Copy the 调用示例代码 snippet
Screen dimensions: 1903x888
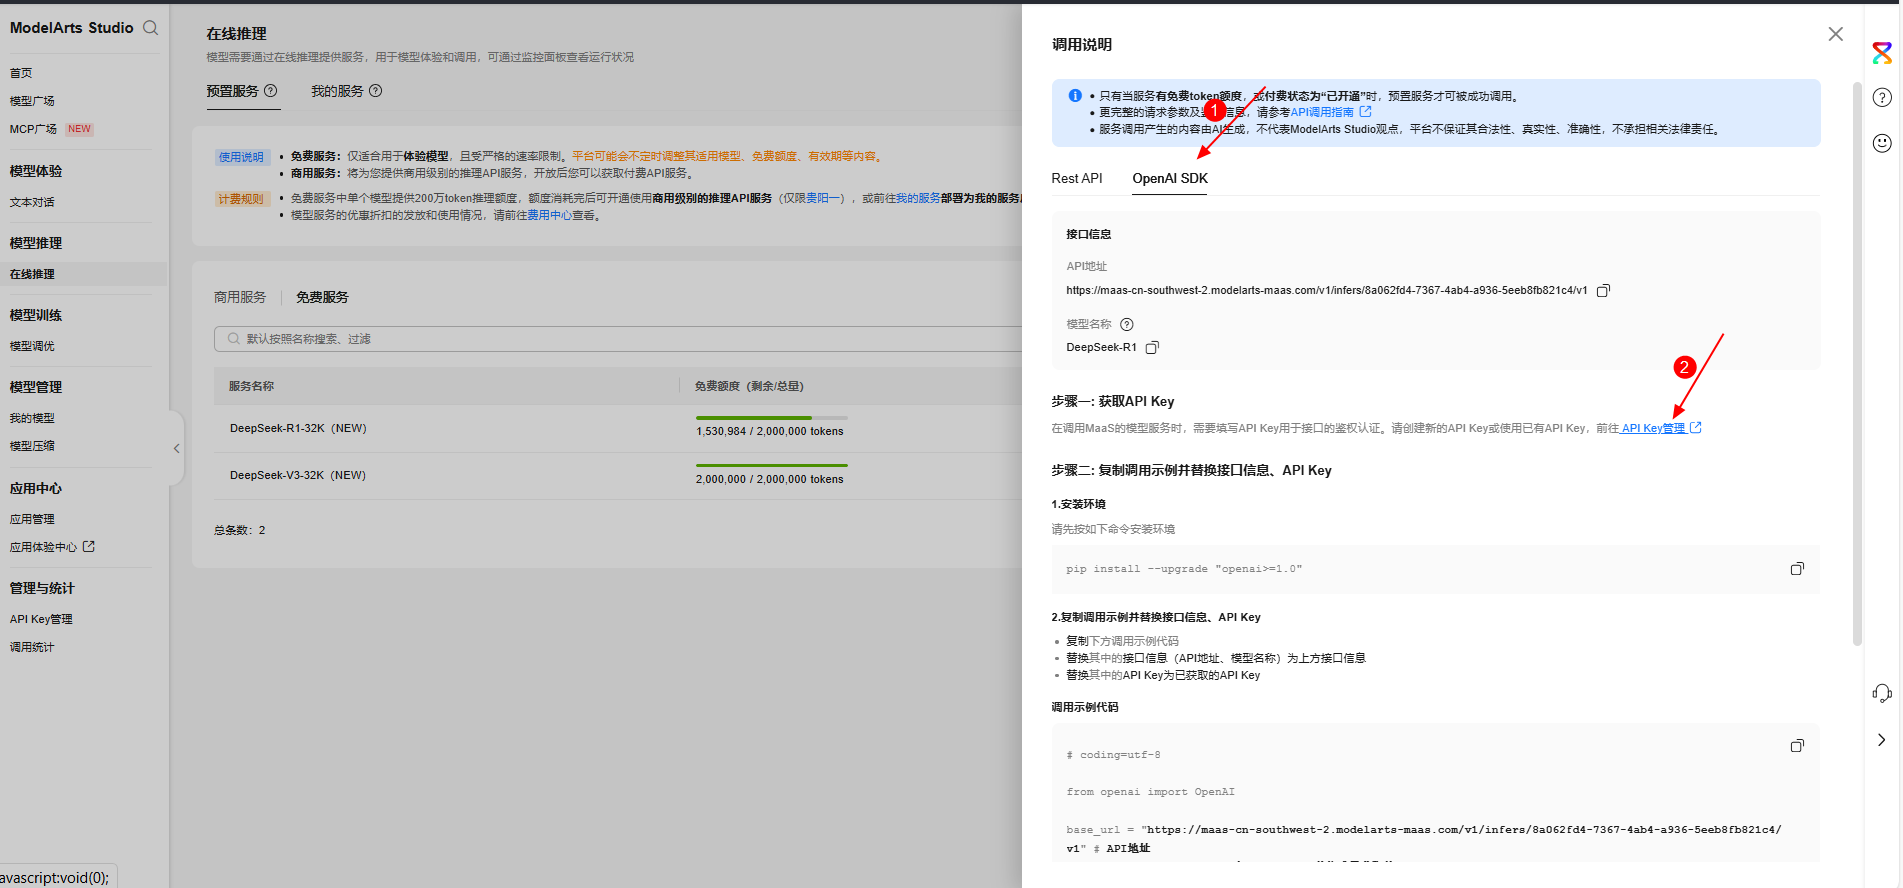[1797, 746]
